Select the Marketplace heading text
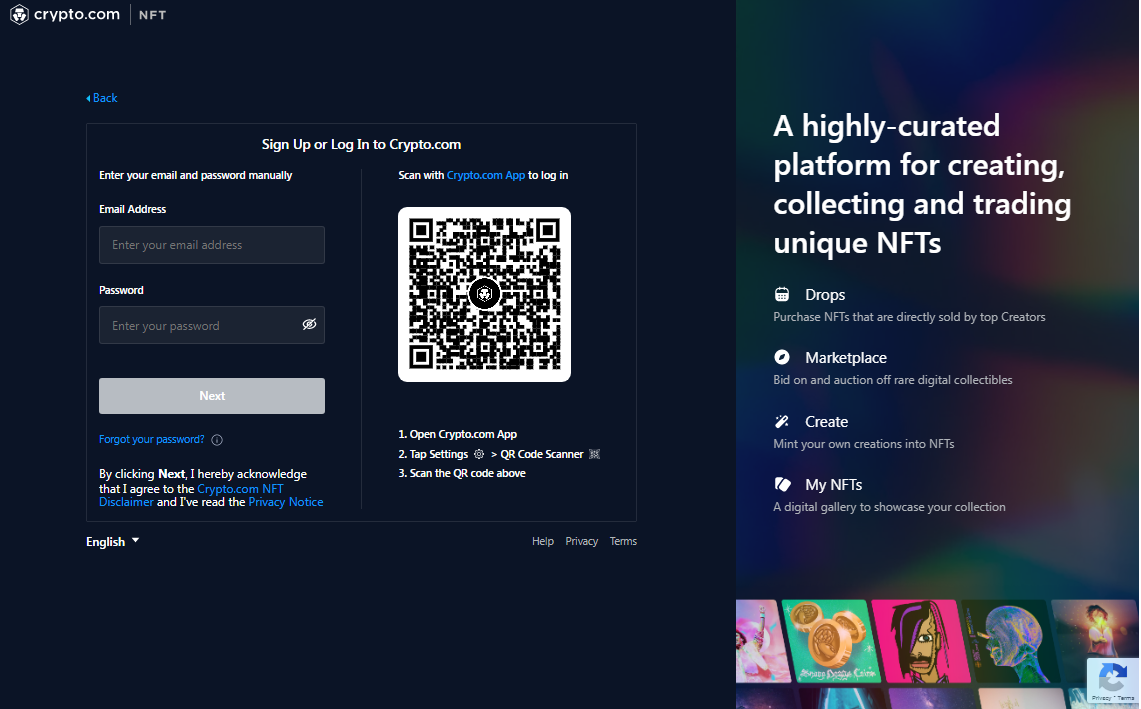 tap(846, 357)
